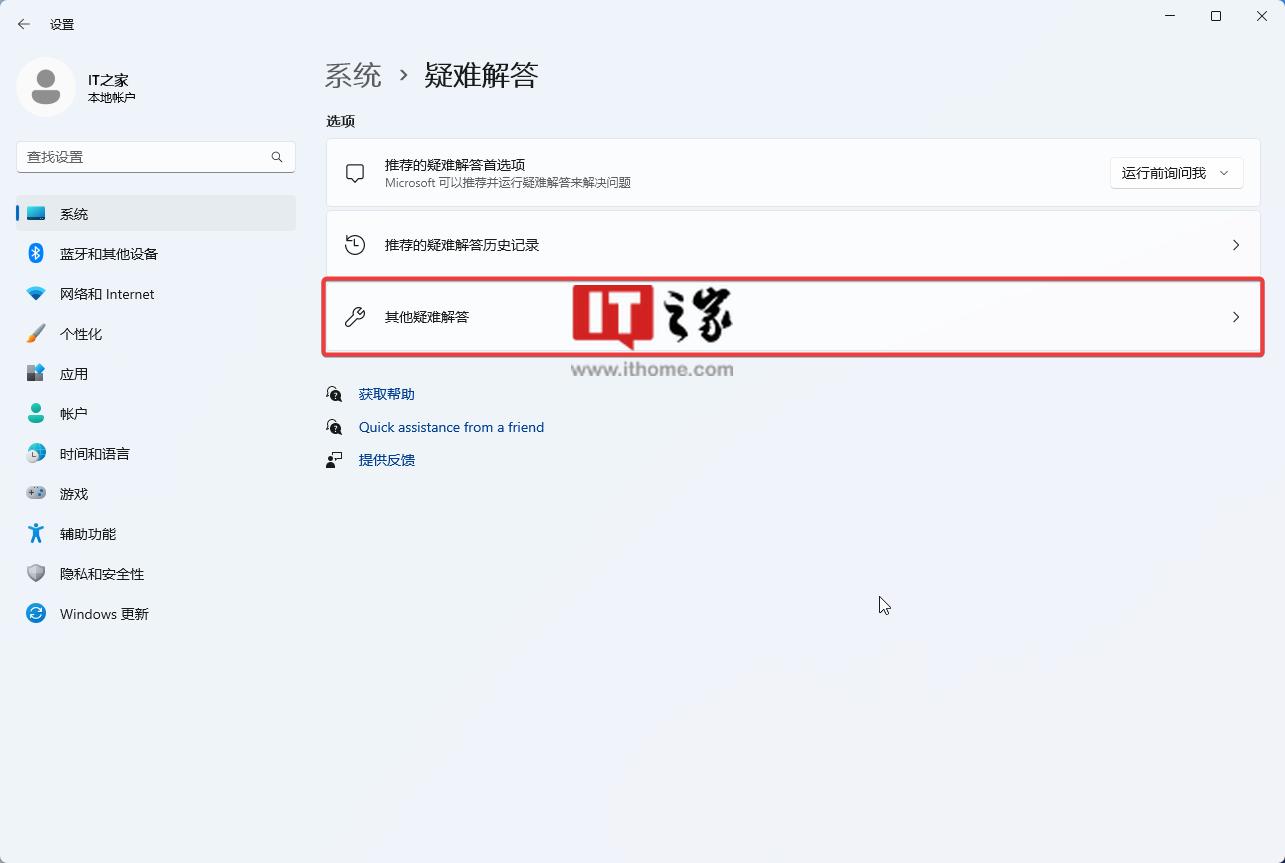Open the 运行前询问我 dropdown
The image size is (1285, 863).
[x=1176, y=173]
